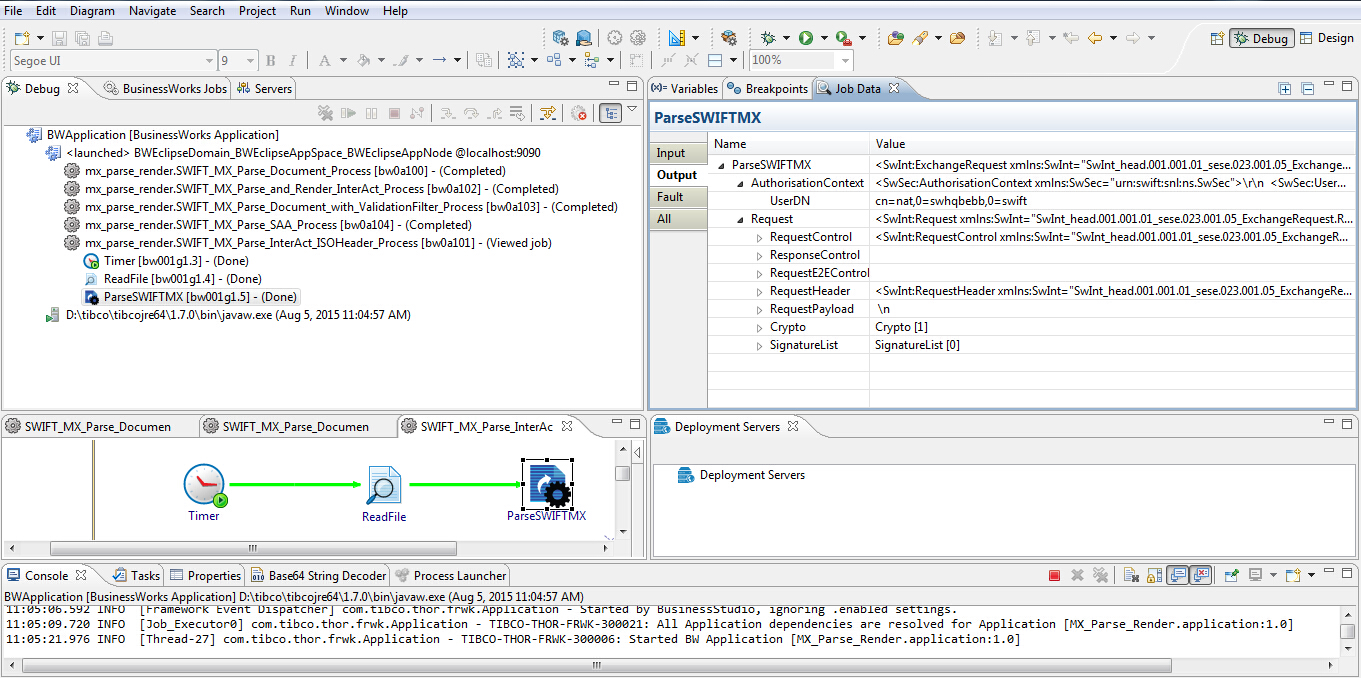This screenshot has width=1361, height=678.
Task: Click the Open Type icon in toolbar
Action: [x=896, y=38]
